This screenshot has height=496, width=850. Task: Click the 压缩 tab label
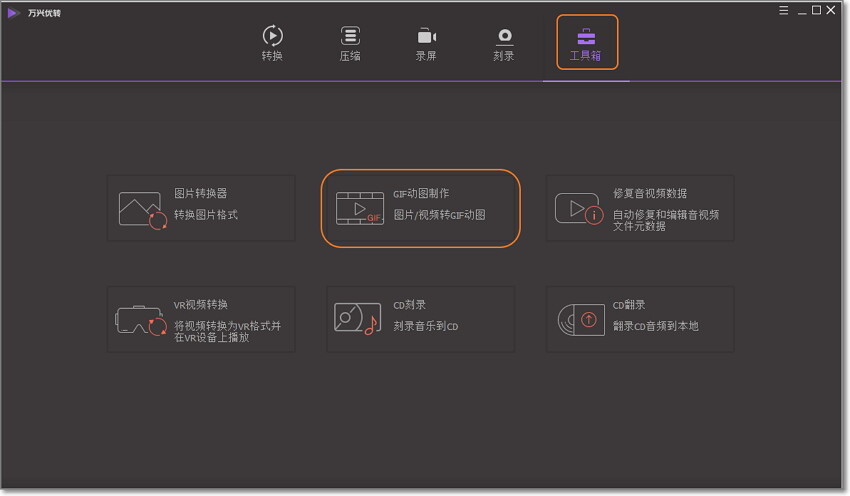[350, 56]
